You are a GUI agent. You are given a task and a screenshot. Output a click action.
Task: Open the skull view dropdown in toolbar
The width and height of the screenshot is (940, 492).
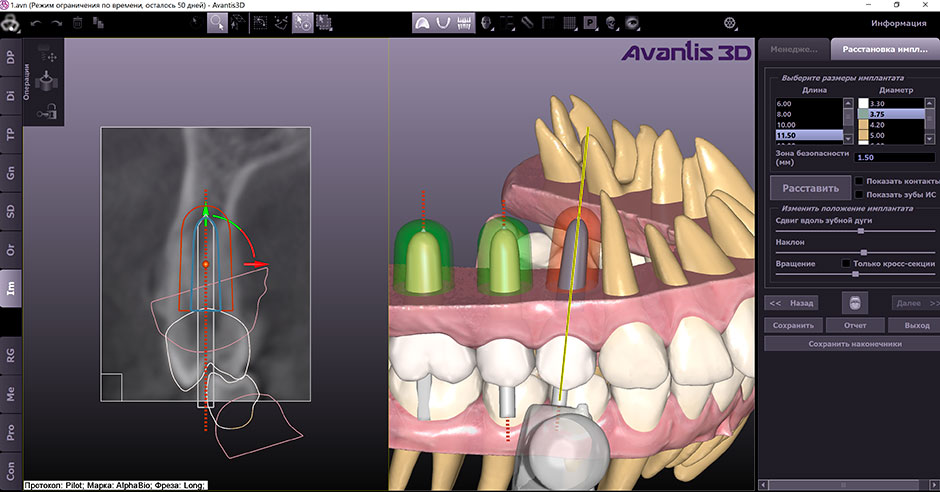coord(611,23)
